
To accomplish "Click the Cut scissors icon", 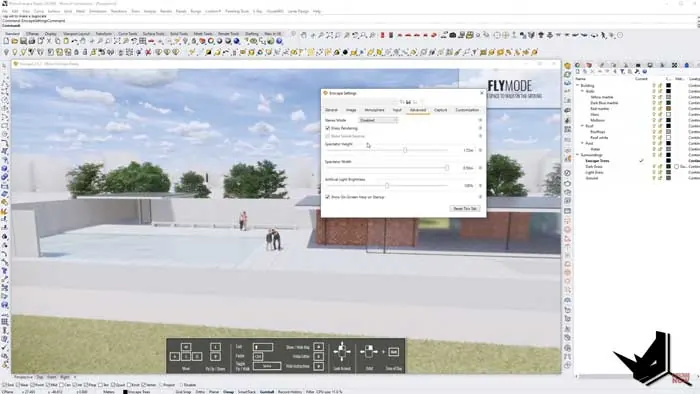I will pos(49,41).
